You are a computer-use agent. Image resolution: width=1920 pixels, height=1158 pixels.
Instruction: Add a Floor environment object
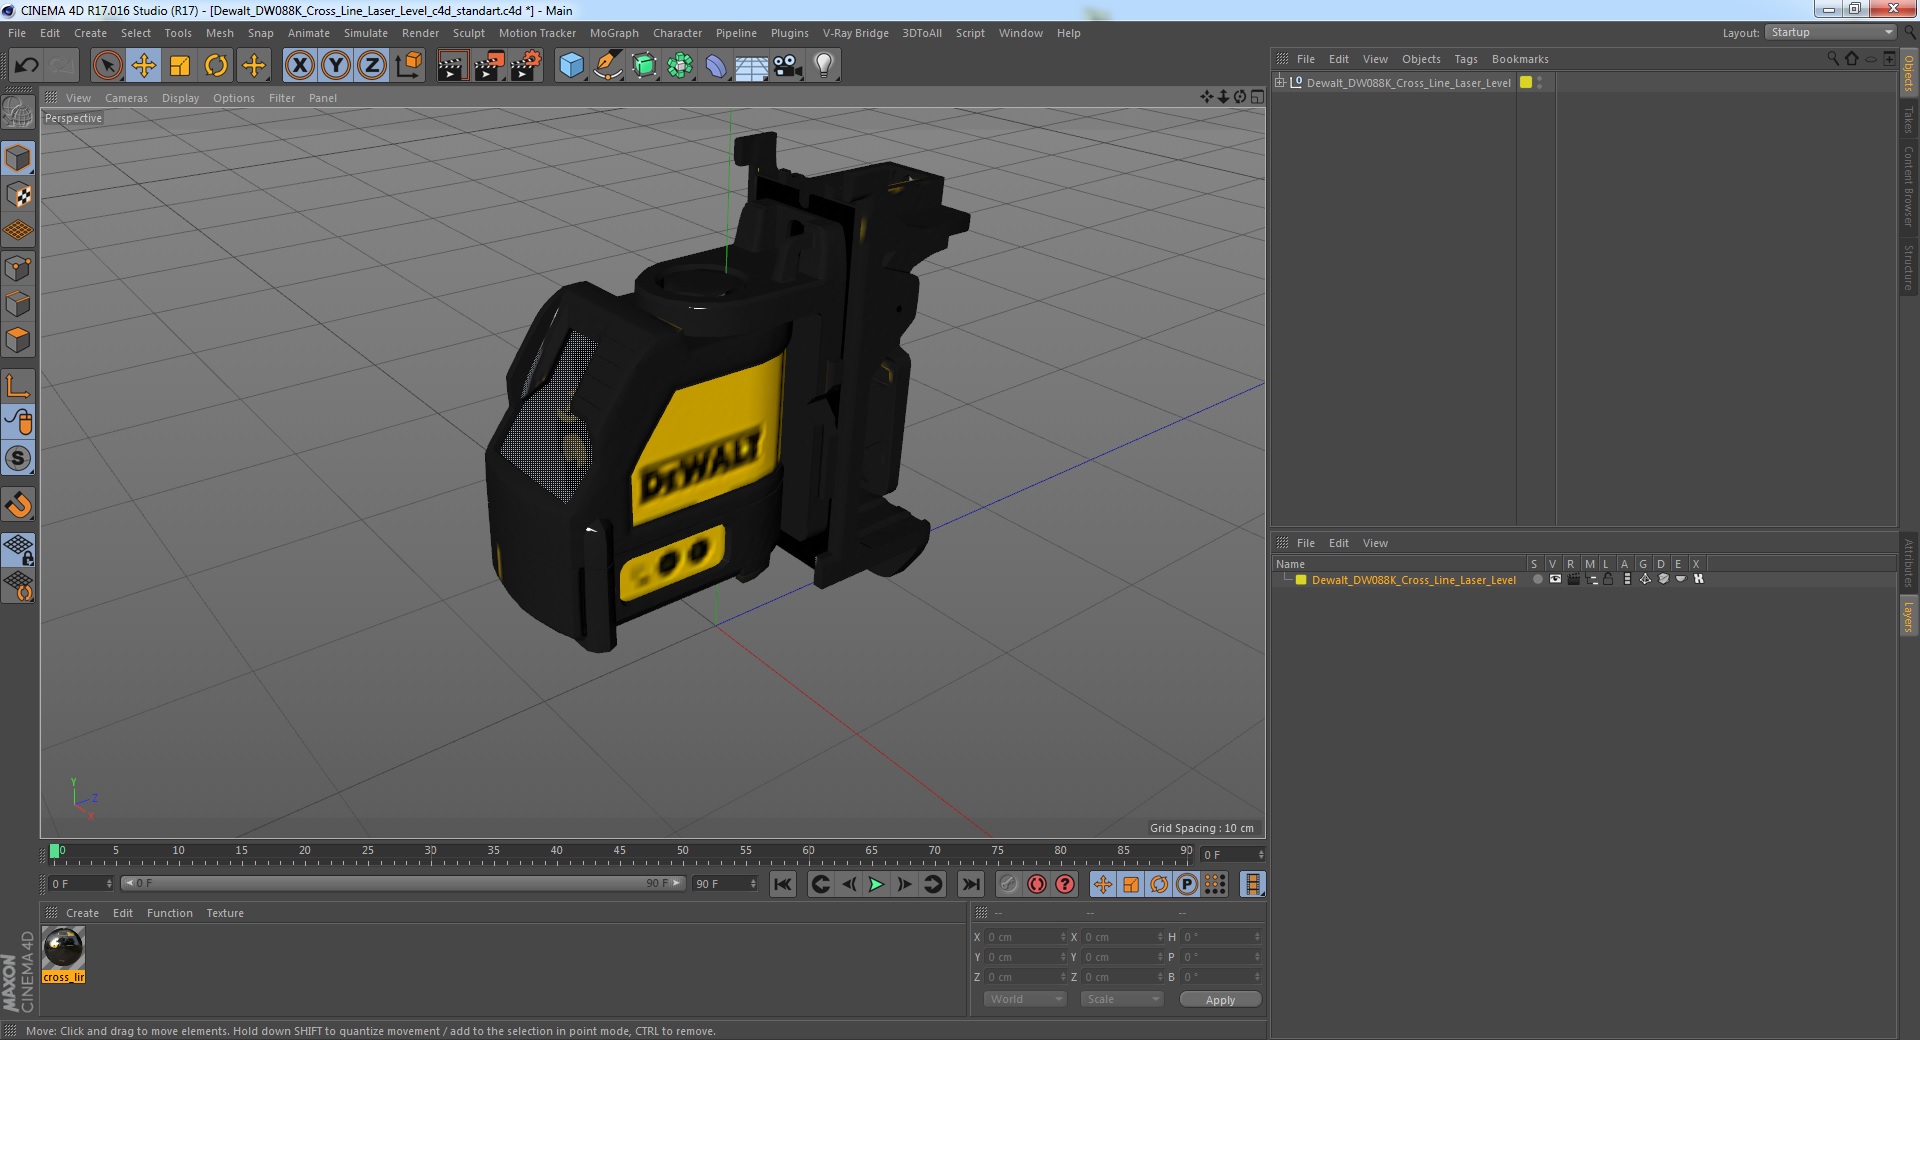click(x=751, y=66)
